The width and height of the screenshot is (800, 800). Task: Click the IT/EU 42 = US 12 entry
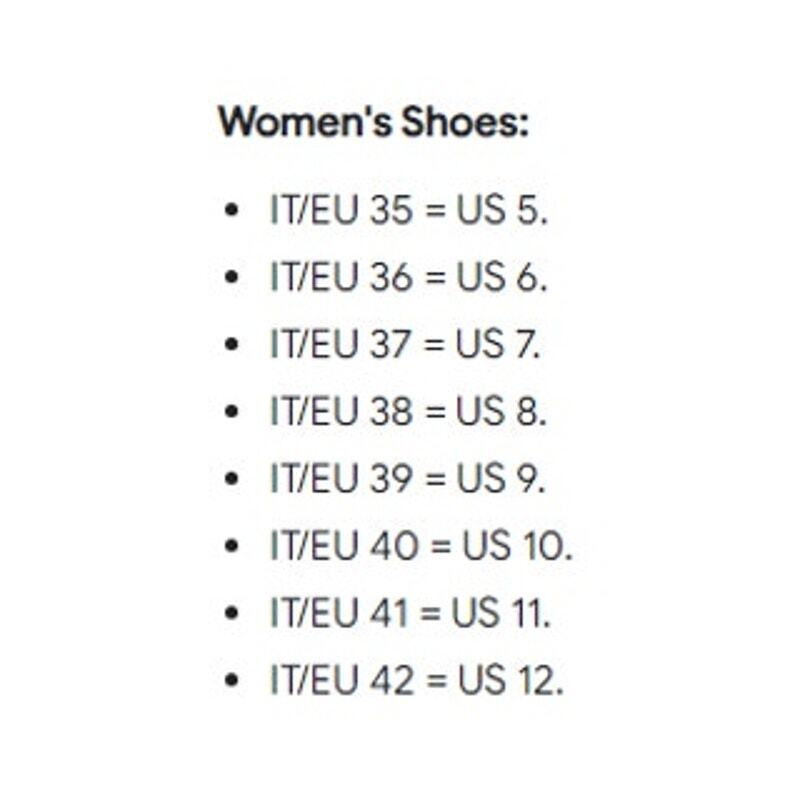(x=417, y=680)
